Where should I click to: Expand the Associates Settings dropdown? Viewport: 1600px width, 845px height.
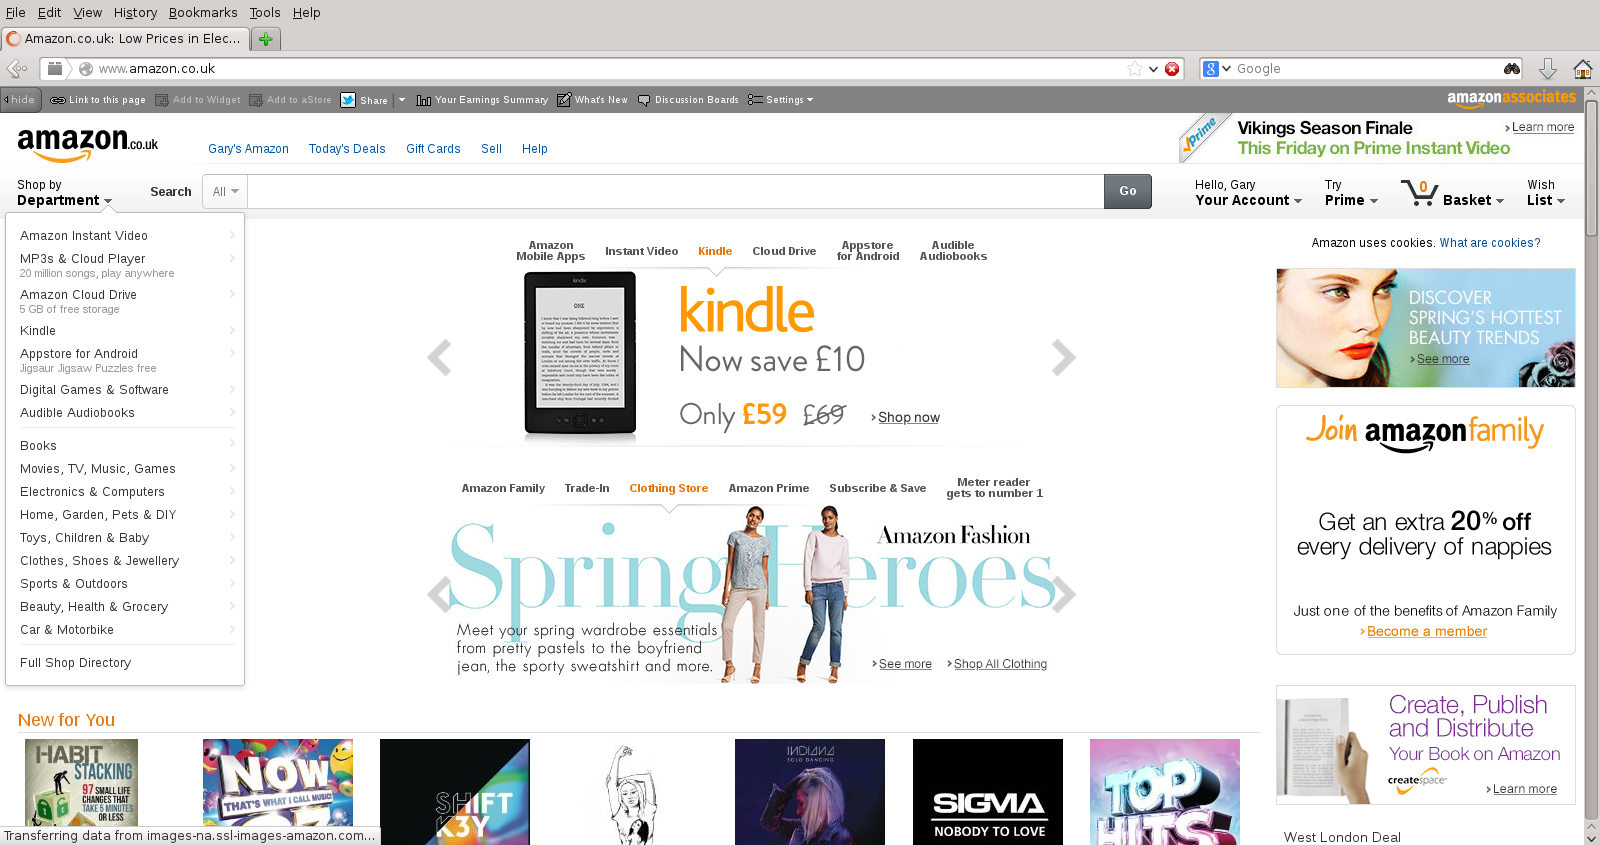(x=780, y=100)
